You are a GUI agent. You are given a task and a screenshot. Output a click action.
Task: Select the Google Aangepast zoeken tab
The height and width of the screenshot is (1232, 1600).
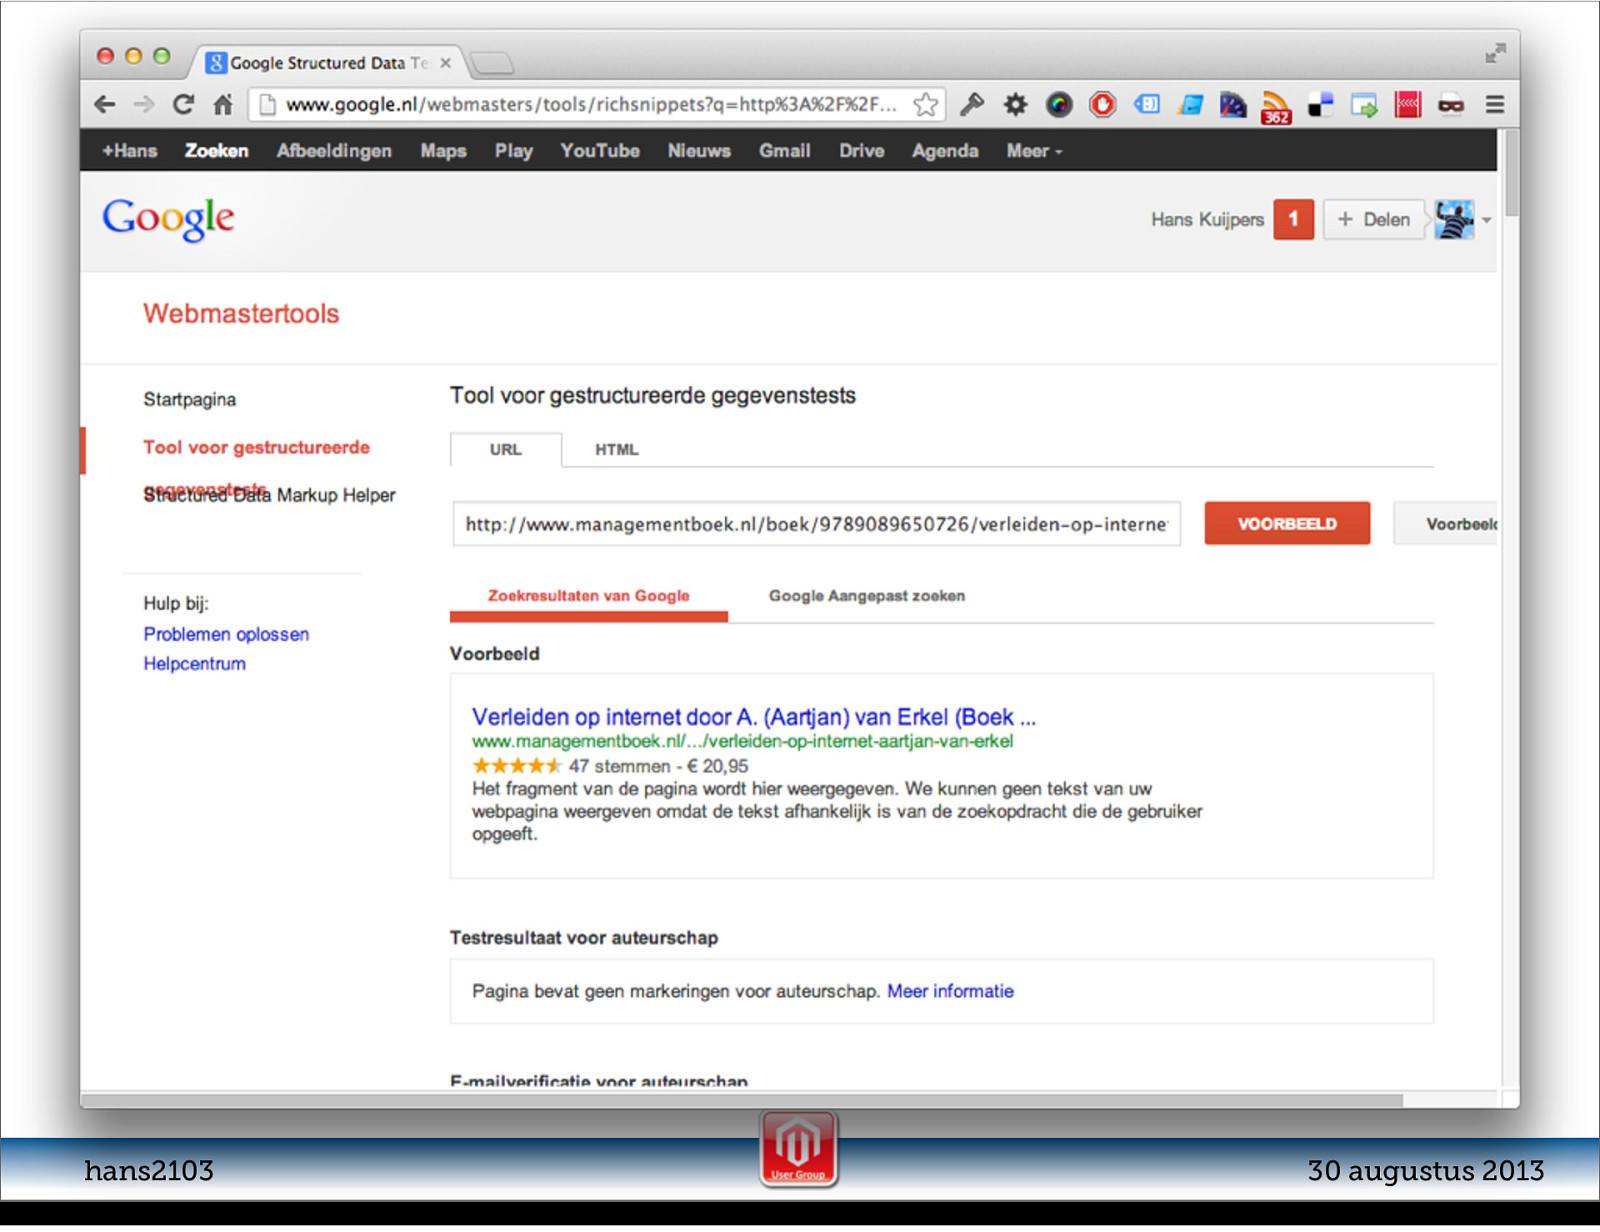tap(867, 596)
